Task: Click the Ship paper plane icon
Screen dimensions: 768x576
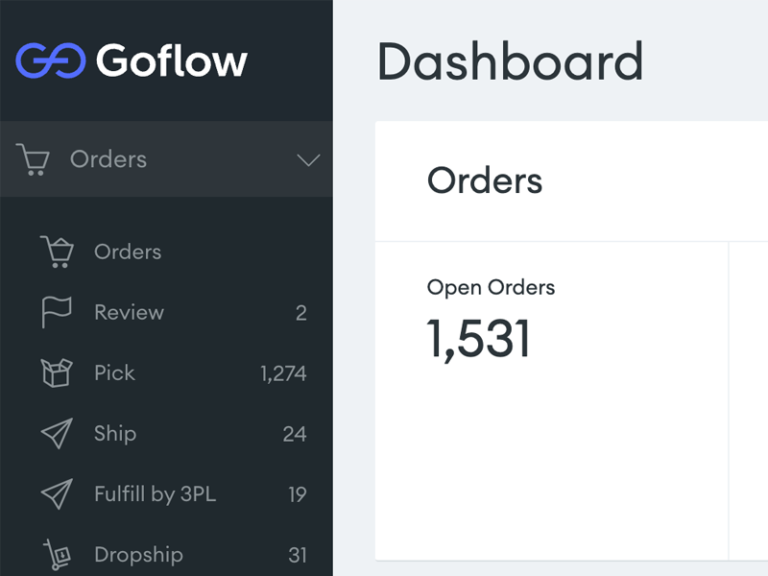Action: (x=56, y=433)
